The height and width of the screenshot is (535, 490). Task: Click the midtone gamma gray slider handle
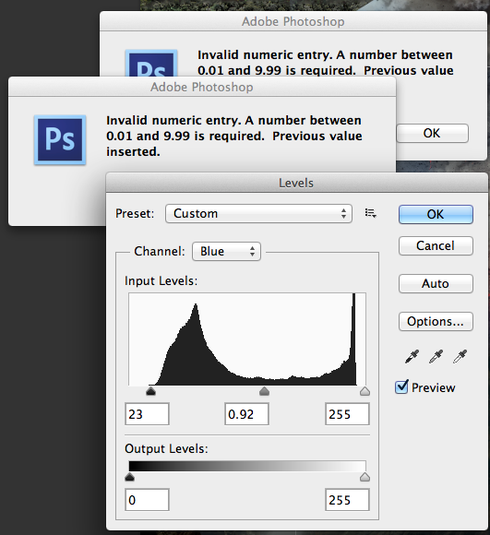coord(264,391)
